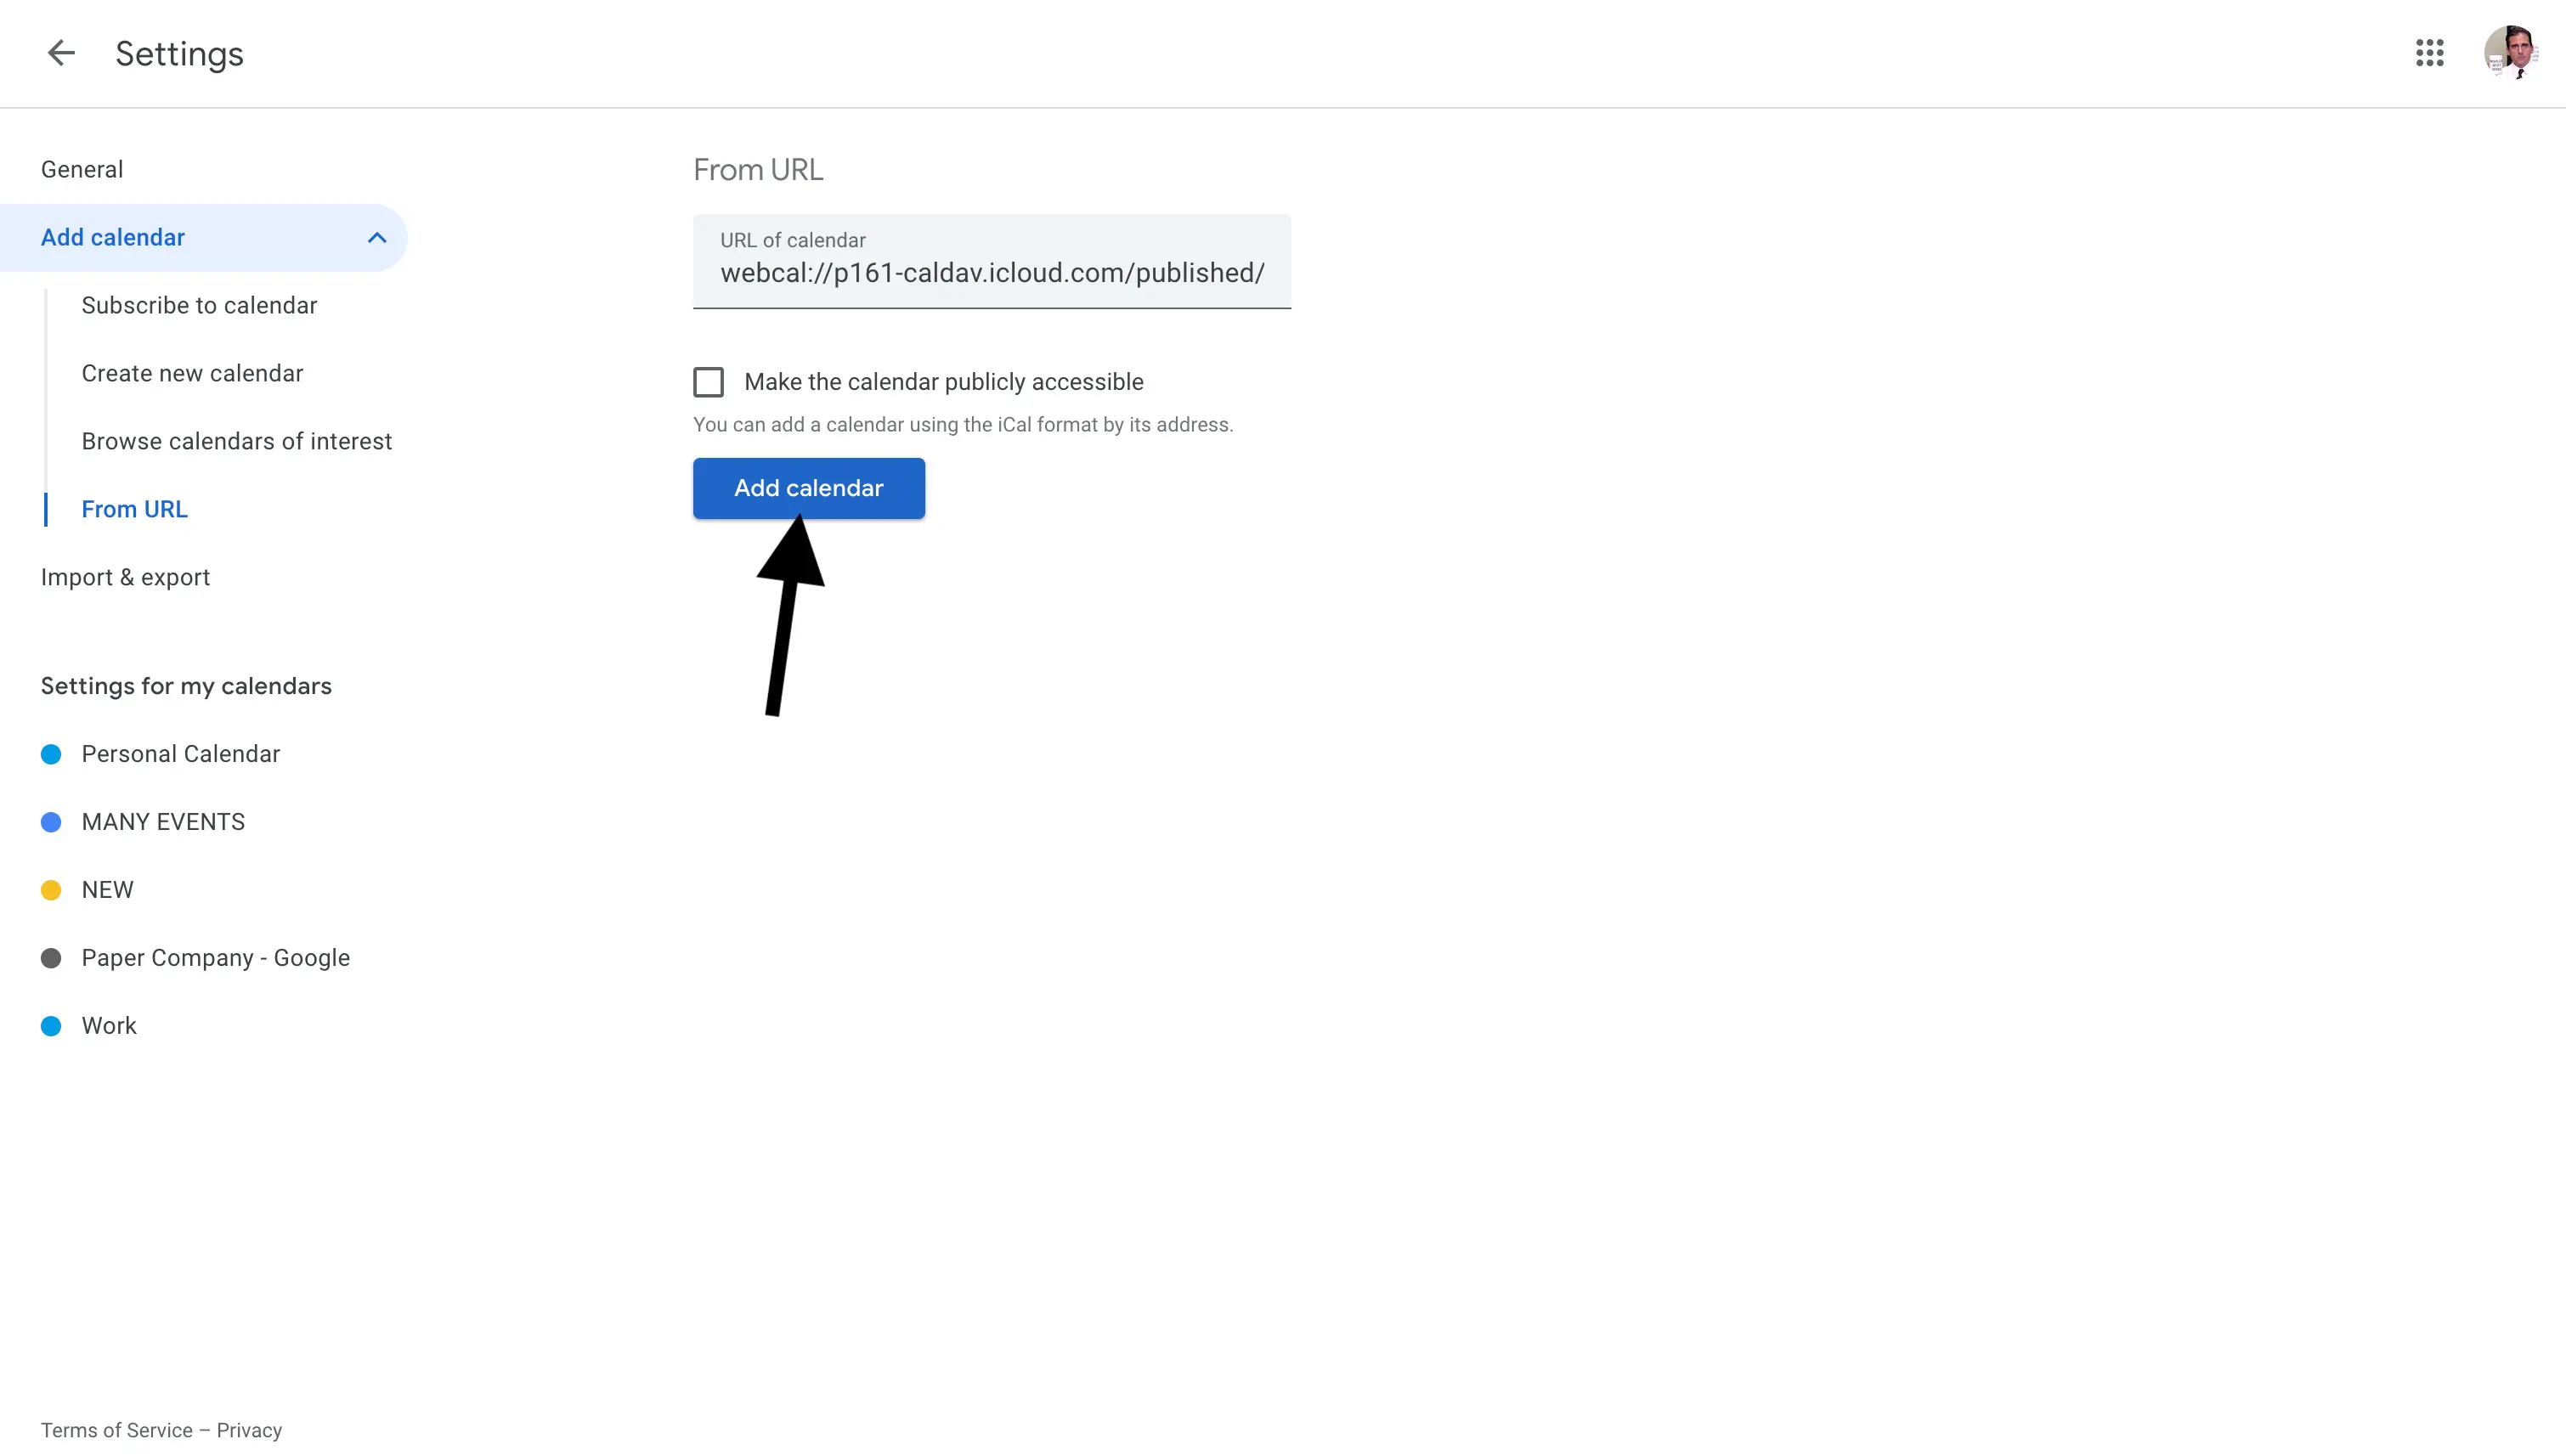Select Browse calendars of interest option
Screen dimensions: 2566x1456
(236, 441)
